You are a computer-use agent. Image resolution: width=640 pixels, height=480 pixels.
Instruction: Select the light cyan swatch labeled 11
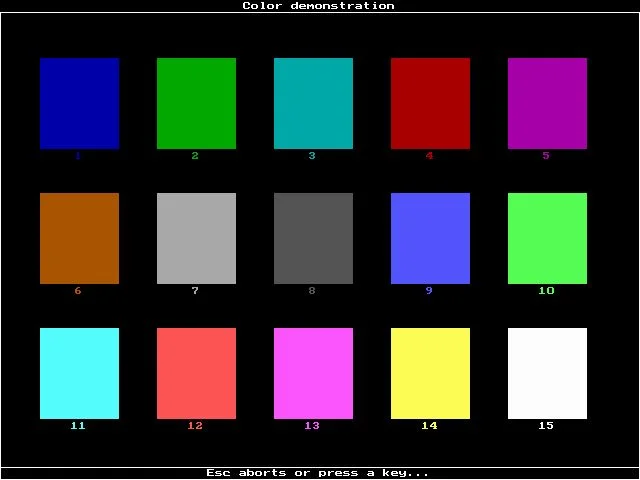click(x=80, y=373)
